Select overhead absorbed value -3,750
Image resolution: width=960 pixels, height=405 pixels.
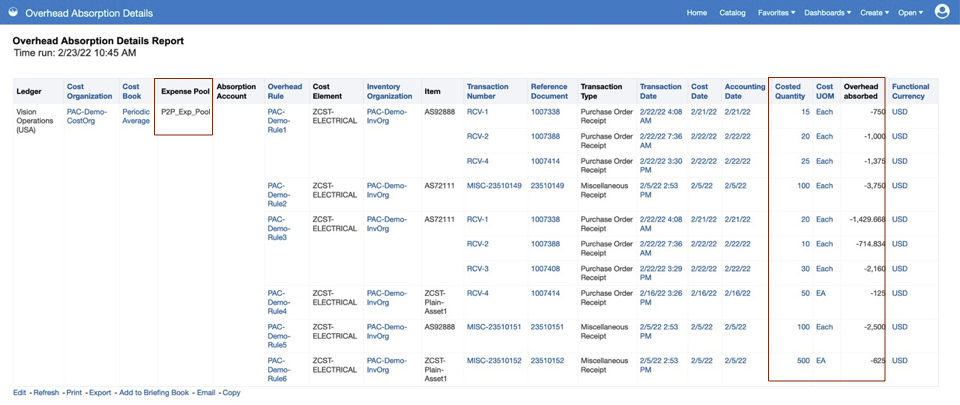(x=875, y=186)
